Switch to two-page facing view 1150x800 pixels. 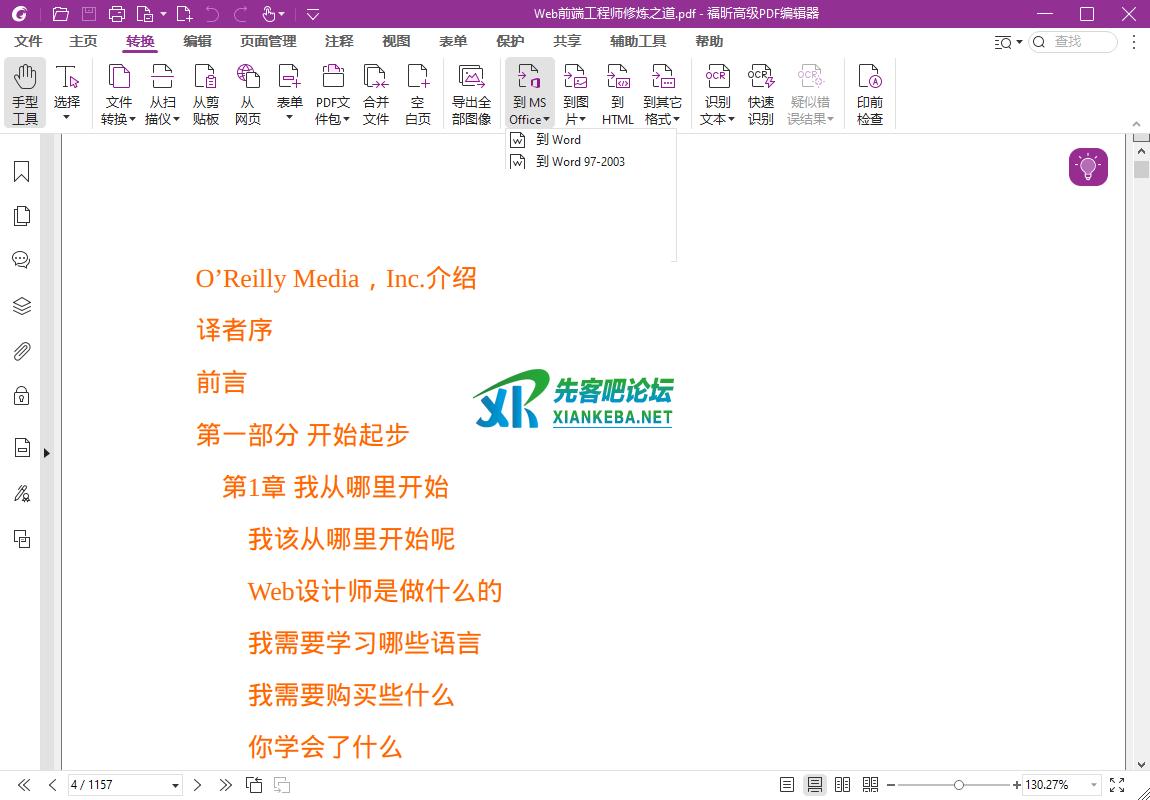[x=843, y=785]
